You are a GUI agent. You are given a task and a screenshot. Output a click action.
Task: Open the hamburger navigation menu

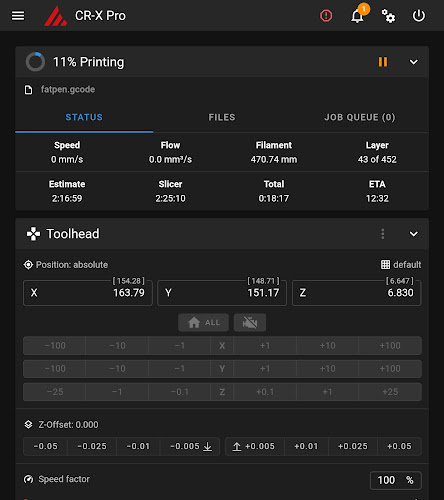18,16
